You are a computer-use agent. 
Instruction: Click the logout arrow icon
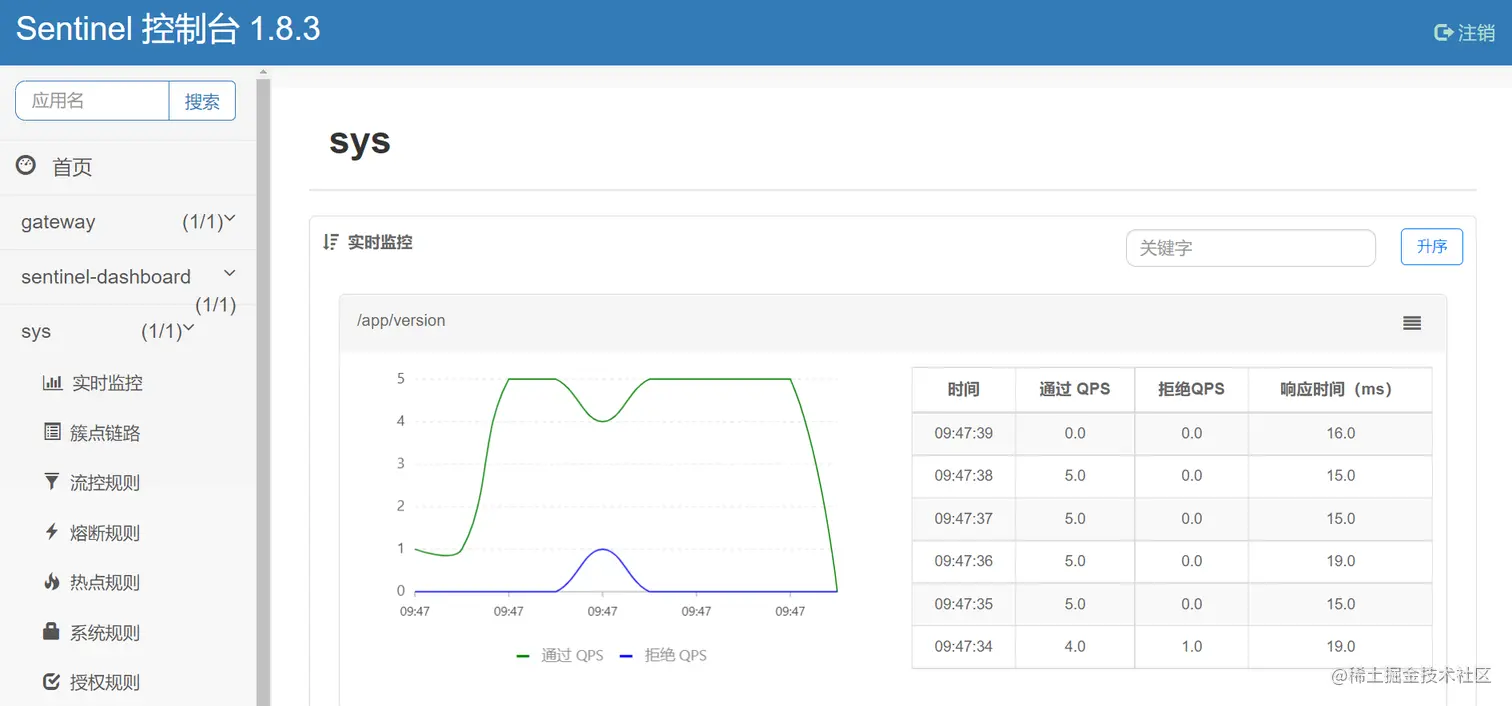pyautogui.click(x=1443, y=32)
